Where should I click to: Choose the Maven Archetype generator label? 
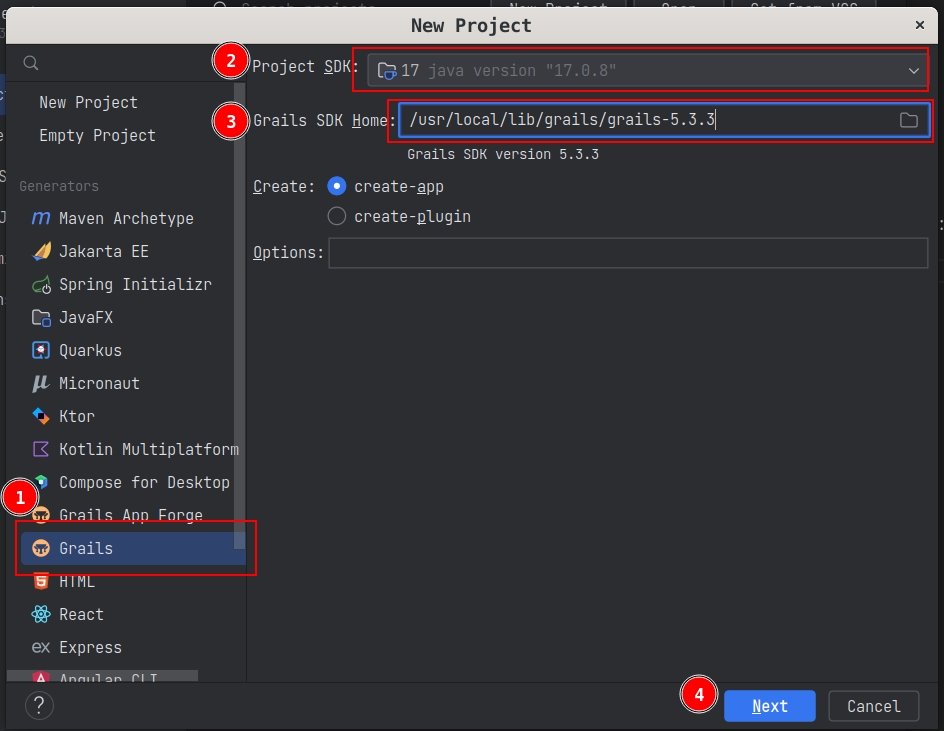(126, 218)
